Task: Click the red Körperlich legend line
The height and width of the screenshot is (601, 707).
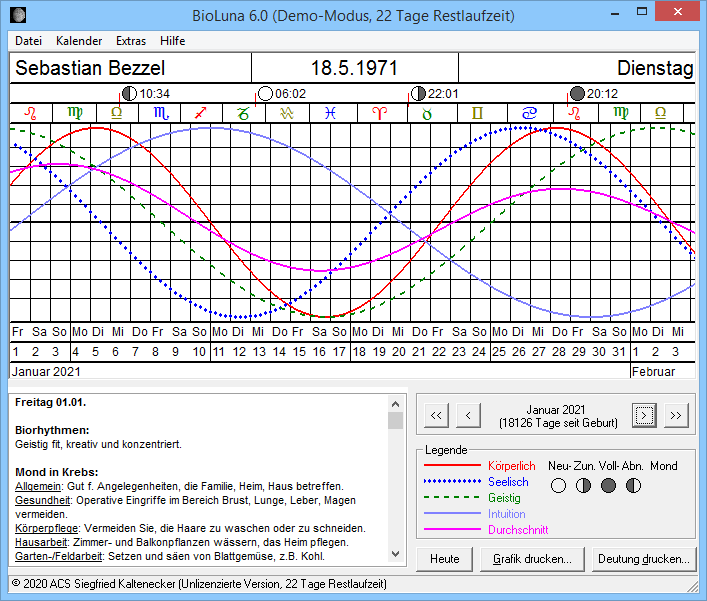Action: [x=452, y=465]
